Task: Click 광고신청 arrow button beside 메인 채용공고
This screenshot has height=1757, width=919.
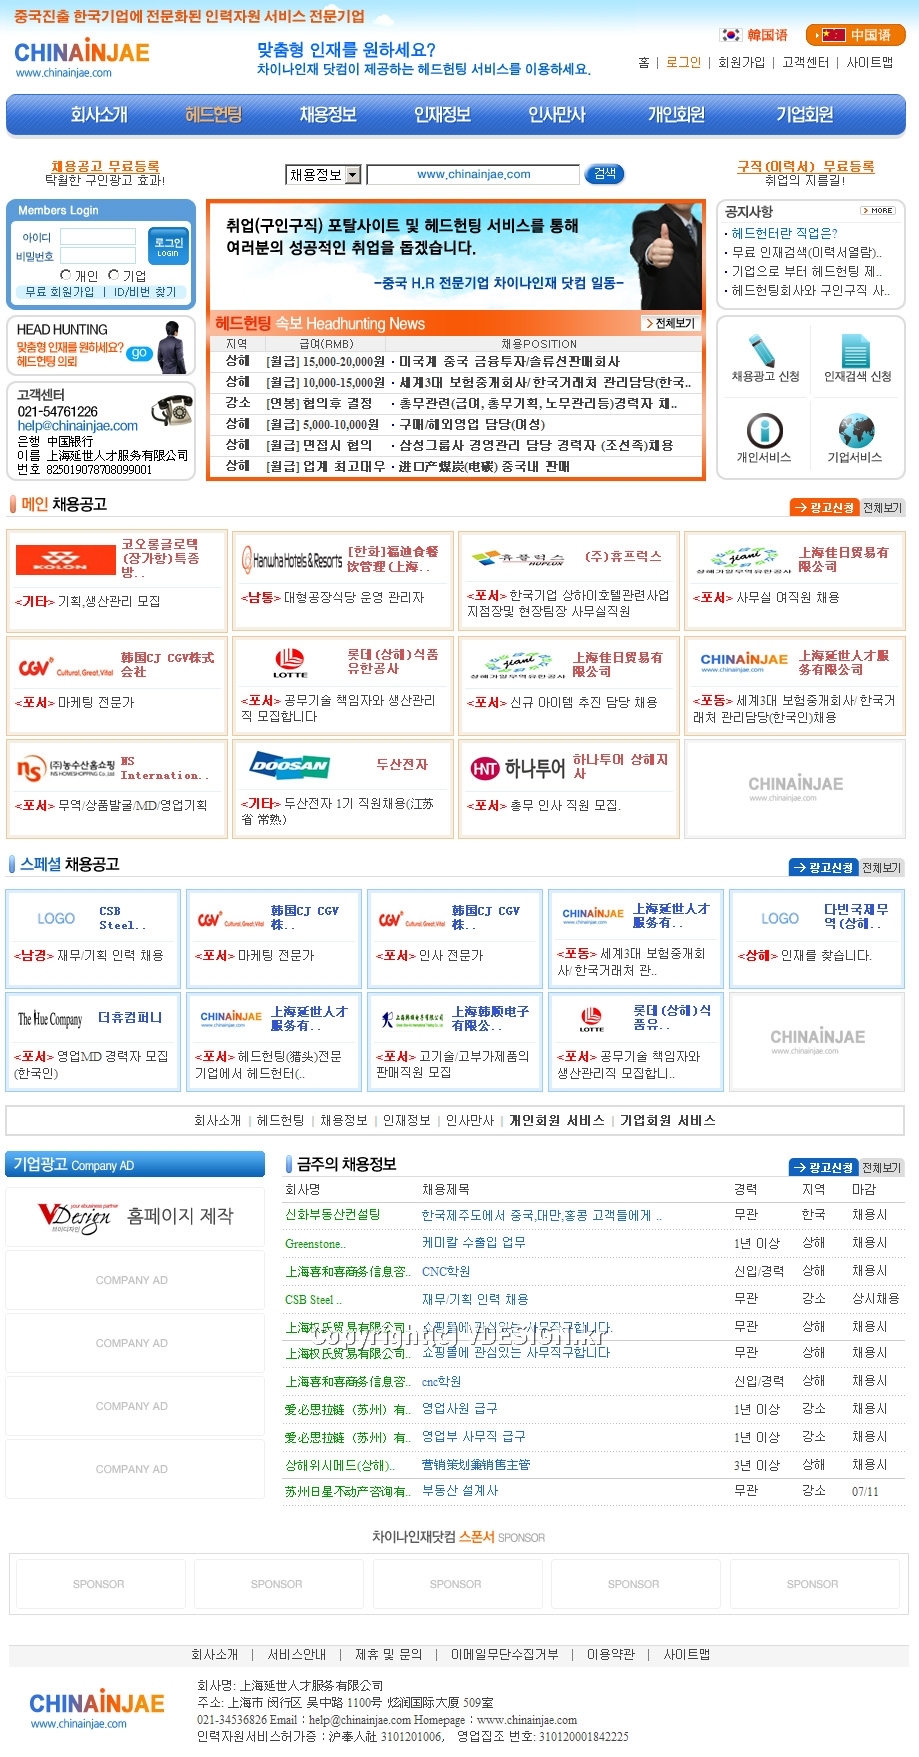Action: (824, 508)
